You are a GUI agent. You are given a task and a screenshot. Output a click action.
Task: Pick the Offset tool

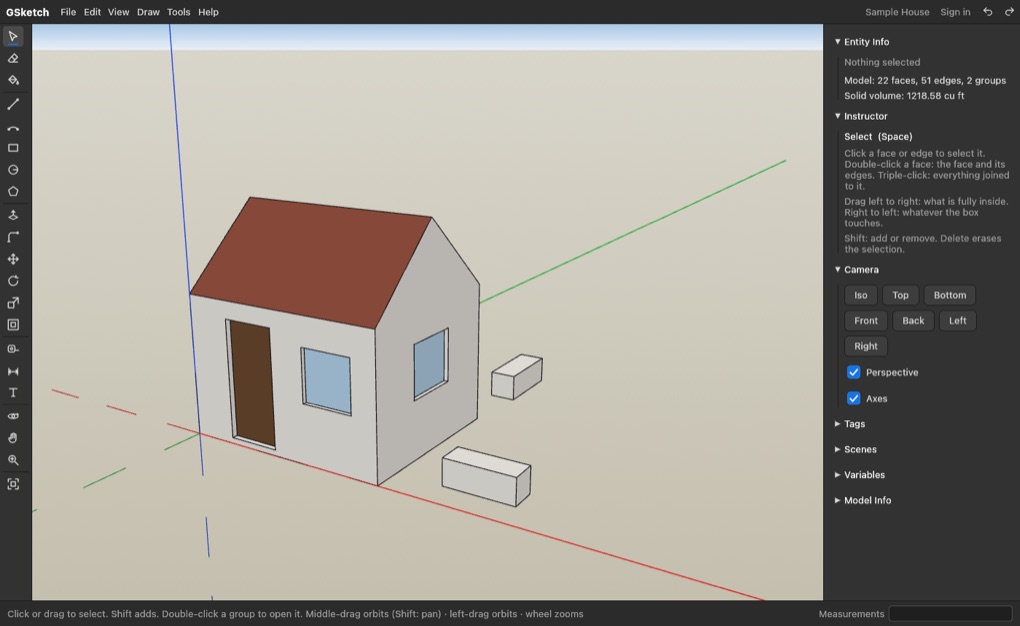13,325
